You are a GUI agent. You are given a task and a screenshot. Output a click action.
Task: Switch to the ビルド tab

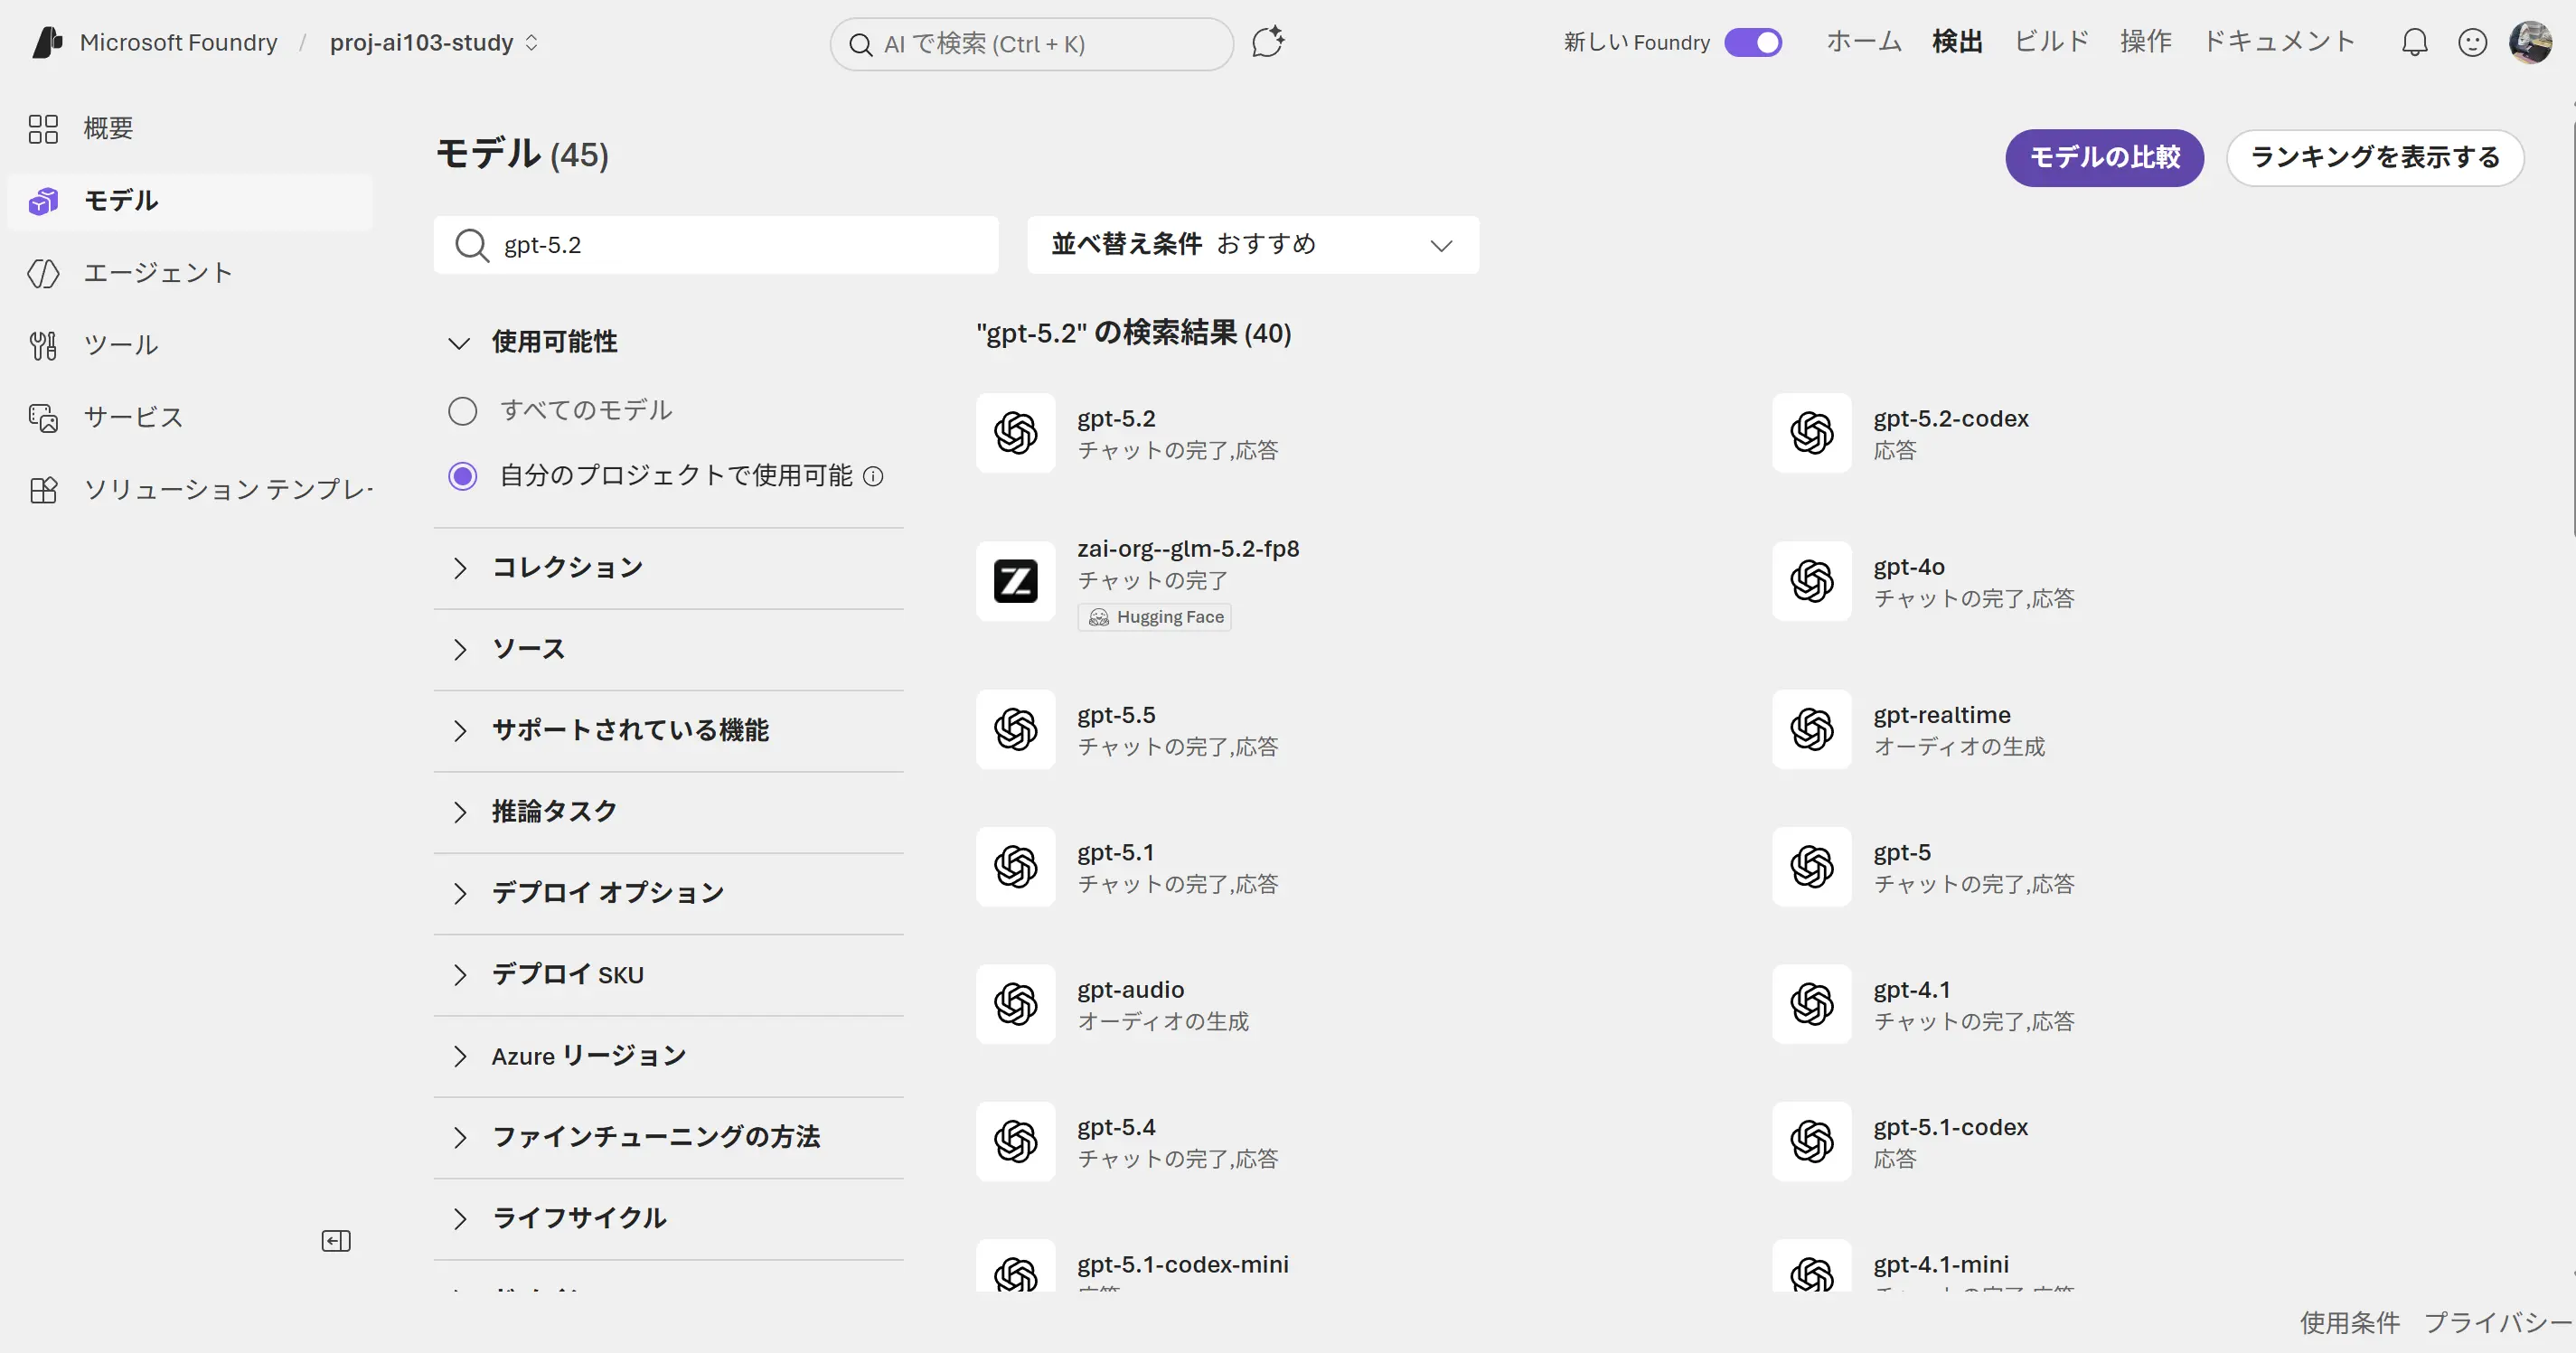[x=2051, y=42]
